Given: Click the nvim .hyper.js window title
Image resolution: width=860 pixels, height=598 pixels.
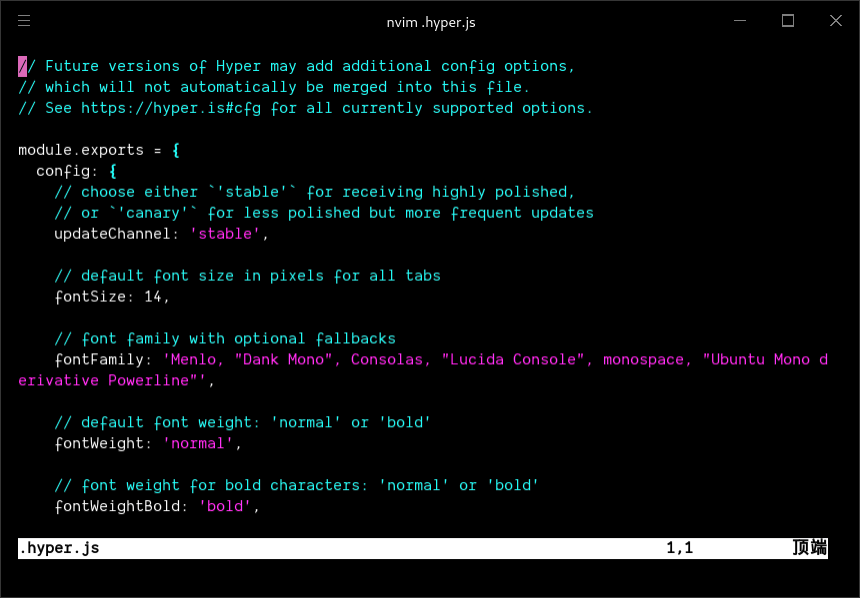Looking at the screenshot, I should [431, 21].
